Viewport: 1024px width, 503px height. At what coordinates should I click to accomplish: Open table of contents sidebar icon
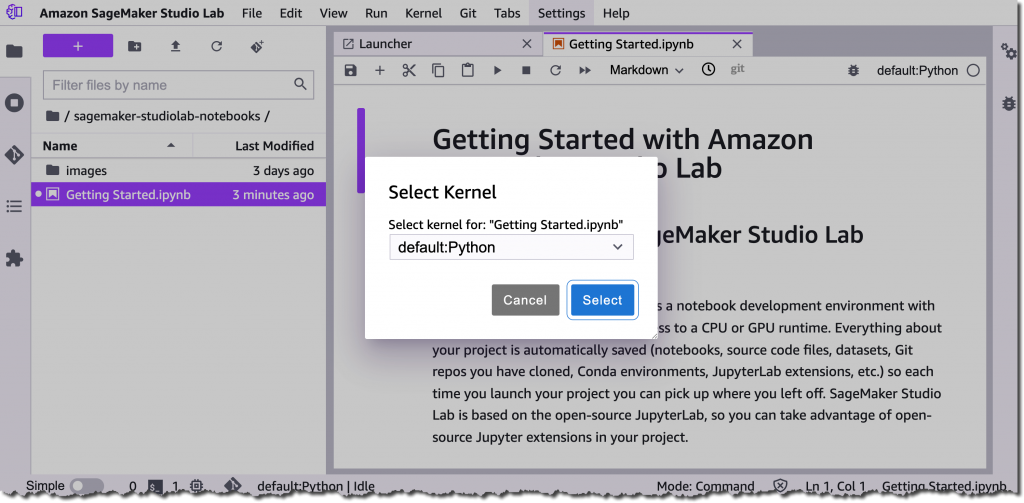tap(14, 206)
